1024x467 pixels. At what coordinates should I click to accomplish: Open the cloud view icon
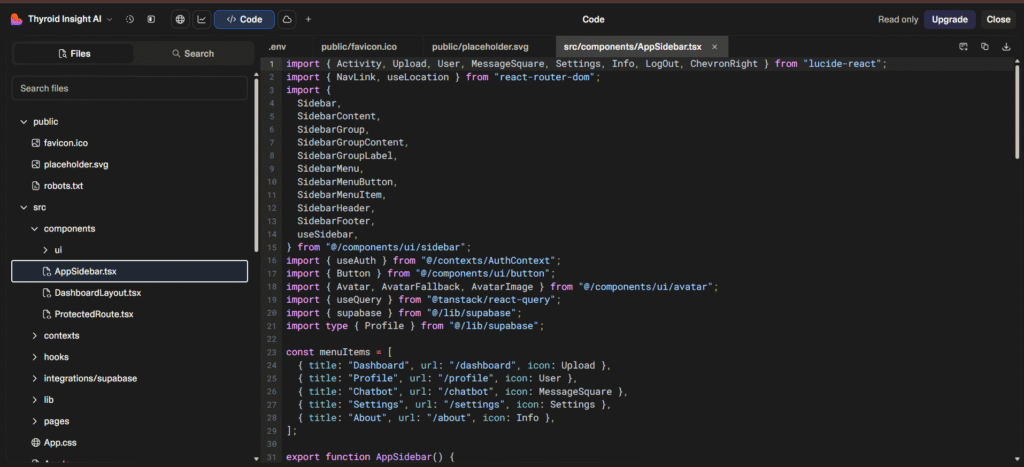click(286, 20)
